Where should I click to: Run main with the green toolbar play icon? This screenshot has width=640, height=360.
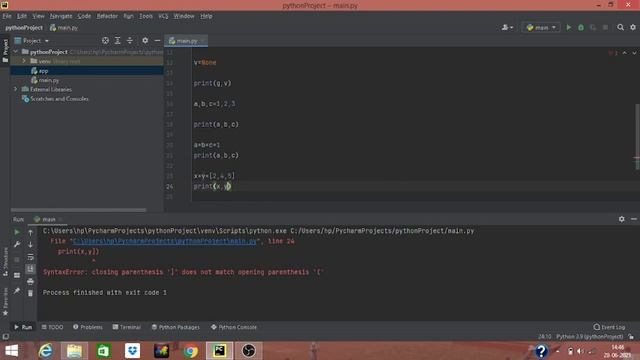point(569,27)
